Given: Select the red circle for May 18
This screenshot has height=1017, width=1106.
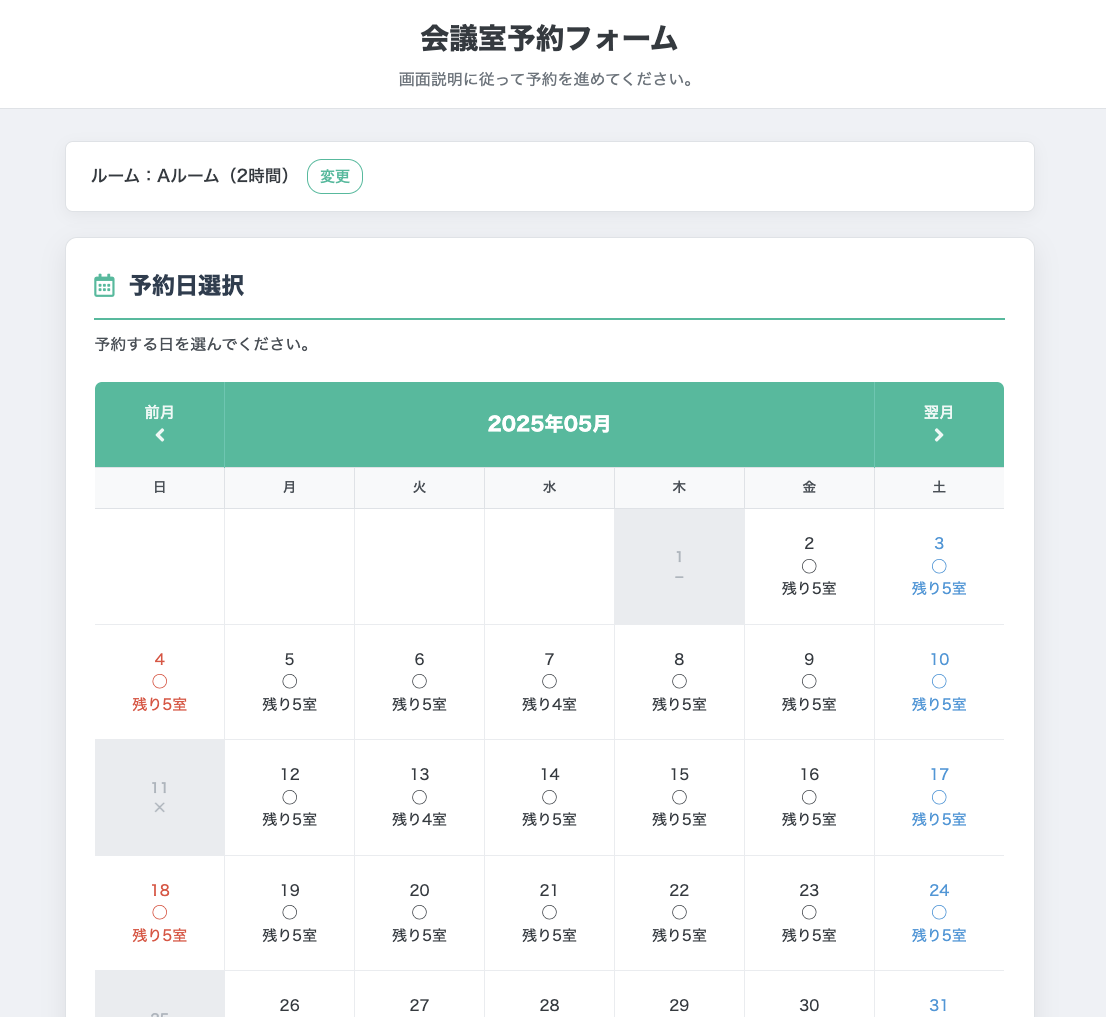Looking at the screenshot, I should [x=160, y=913].
